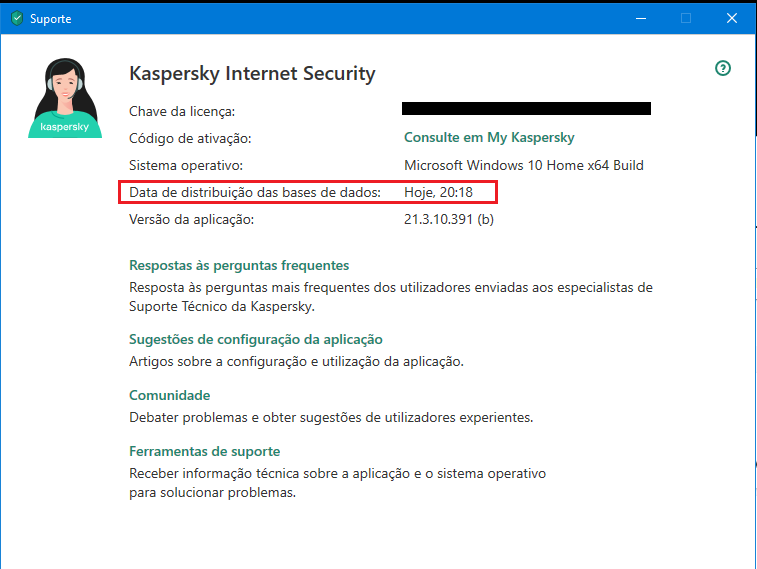Image resolution: width=757 pixels, height=569 pixels.
Task: Close the Suporte window
Action: coord(732,18)
